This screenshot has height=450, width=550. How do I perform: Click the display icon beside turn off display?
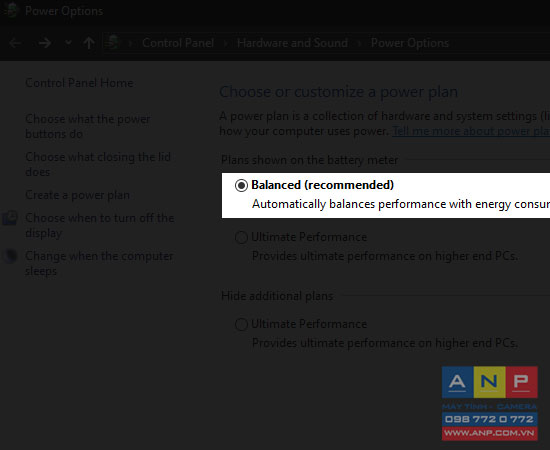click(x=9, y=218)
